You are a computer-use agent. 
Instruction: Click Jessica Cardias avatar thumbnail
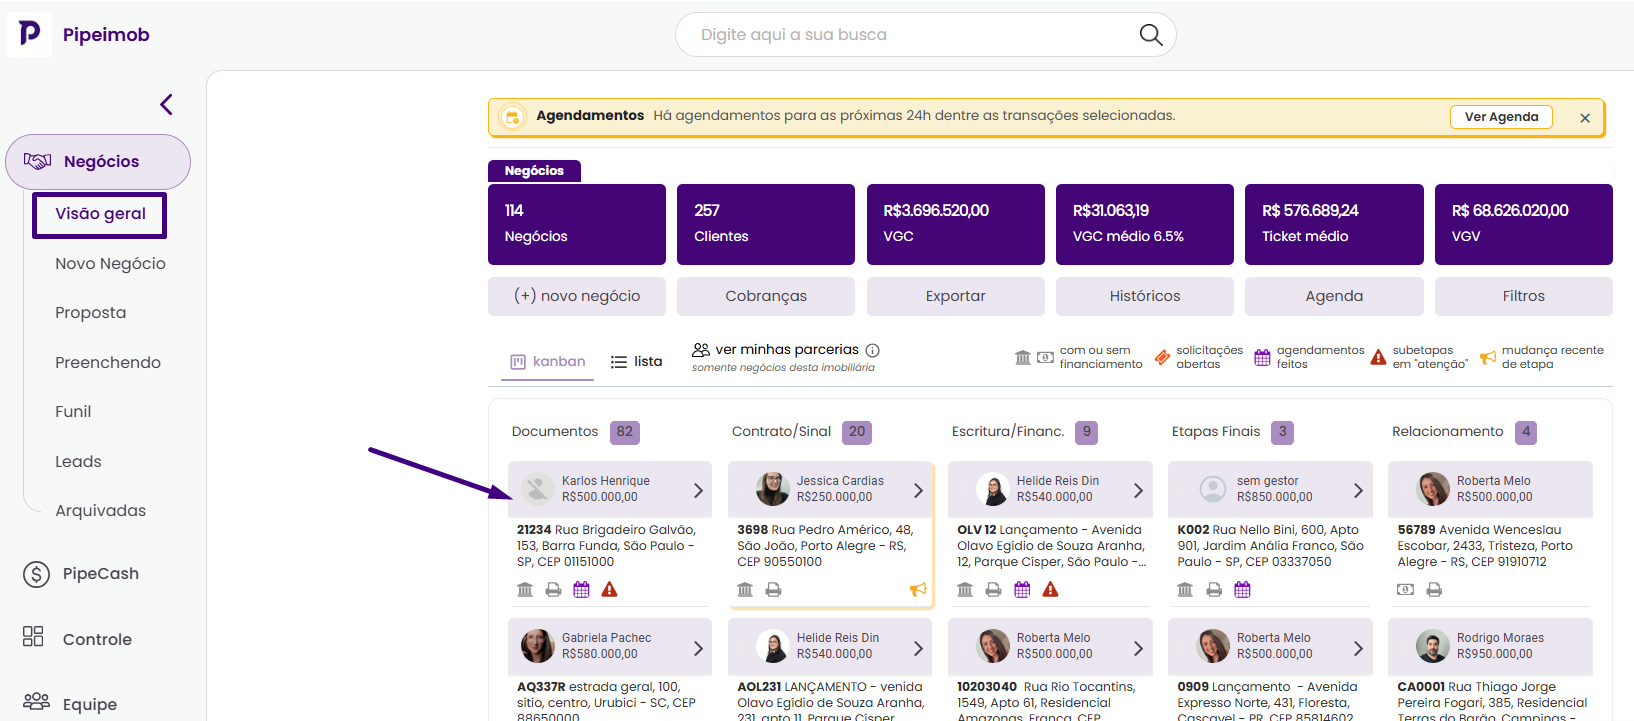click(772, 489)
